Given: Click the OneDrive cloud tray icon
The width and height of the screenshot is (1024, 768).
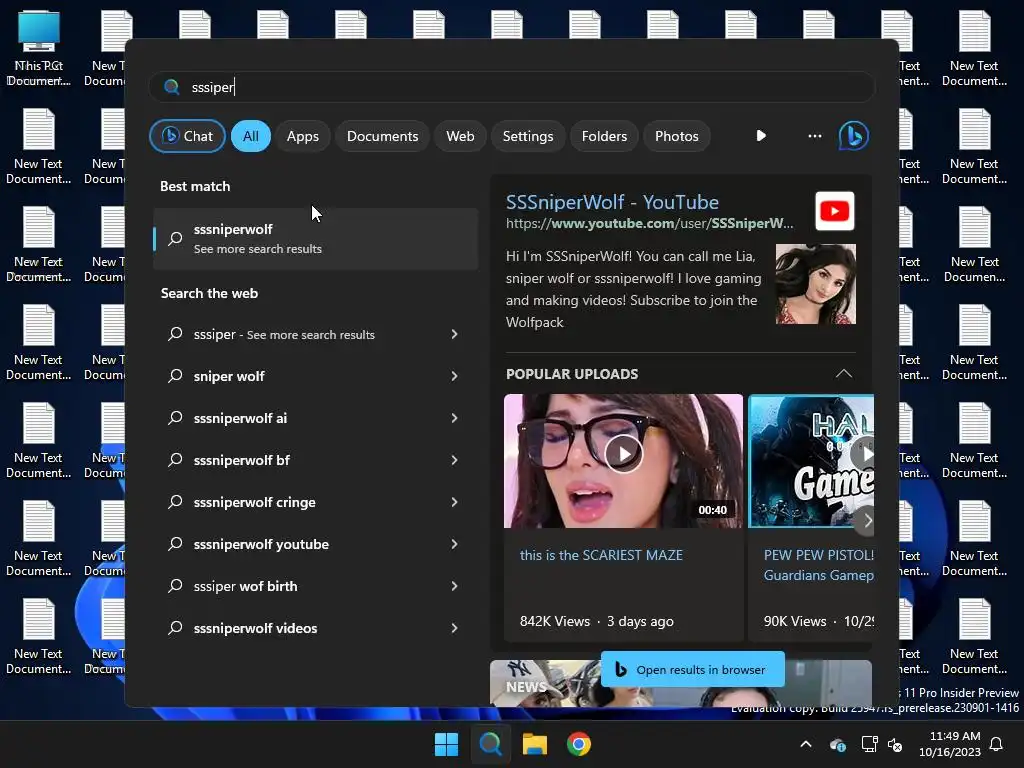Looking at the screenshot, I should [x=838, y=744].
